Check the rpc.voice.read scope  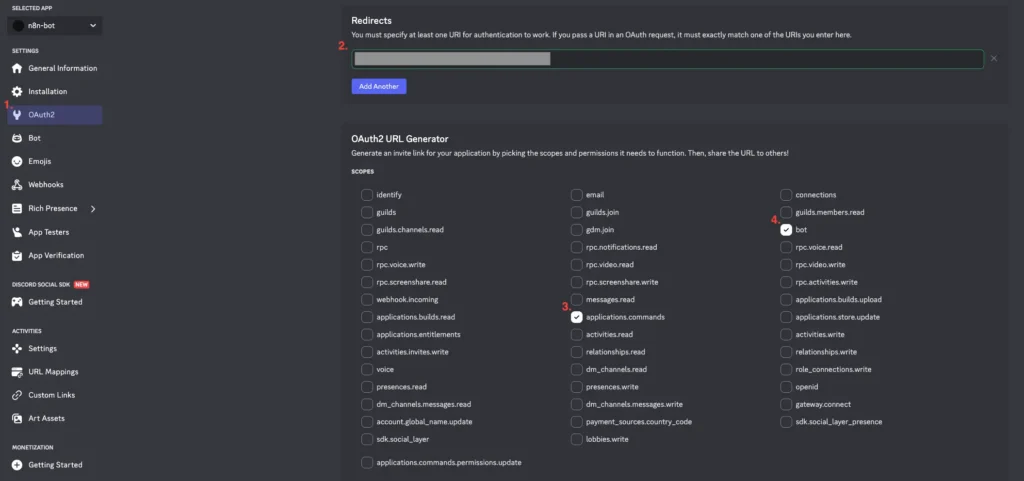pyautogui.click(x=786, y=247)
